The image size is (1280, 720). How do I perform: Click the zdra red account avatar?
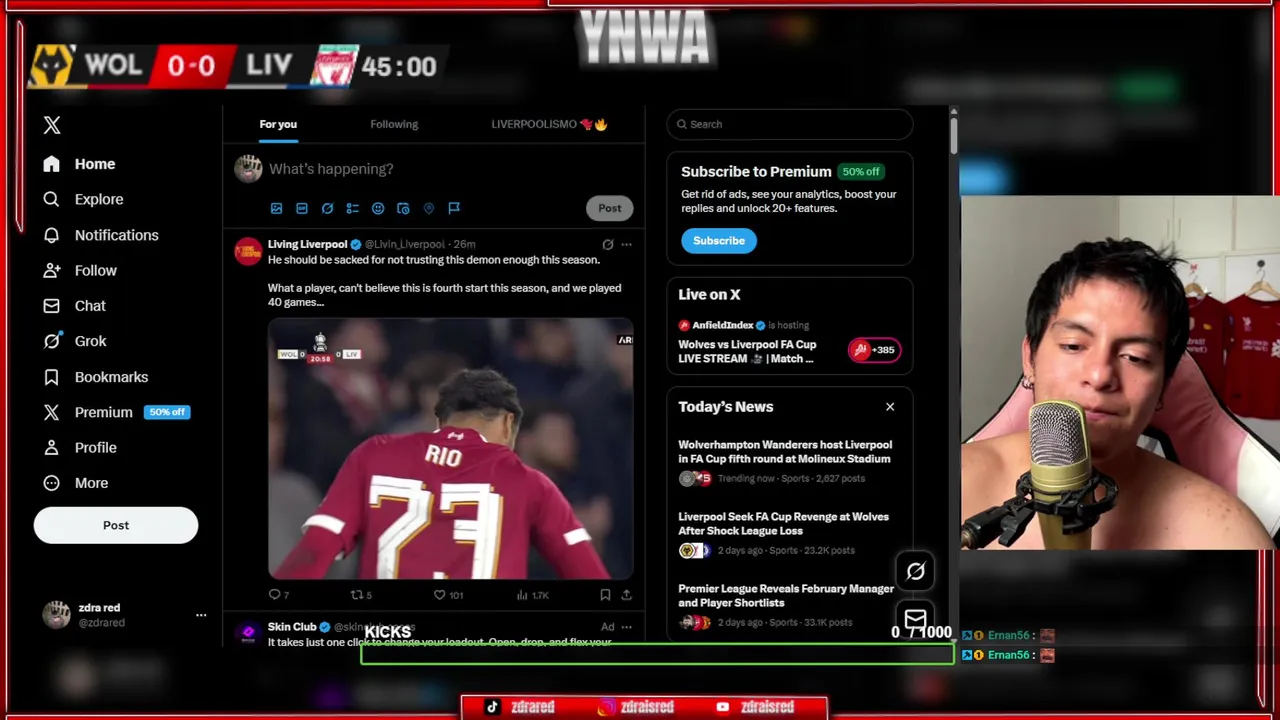coord(56,615)
